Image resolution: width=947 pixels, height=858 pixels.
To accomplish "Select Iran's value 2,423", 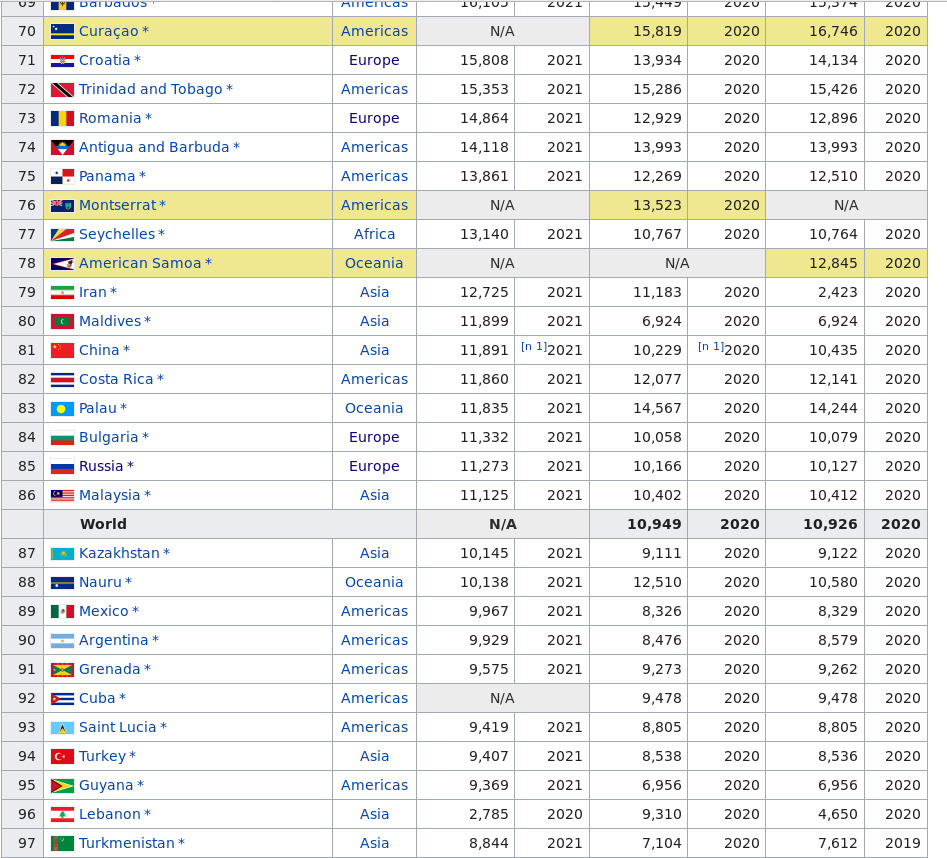I will 838,292.
